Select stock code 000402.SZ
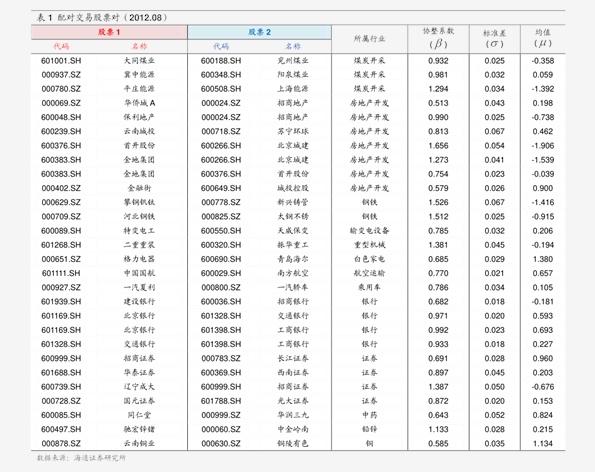Image resolution: width=595 pixels, height=472 pixels. point(61,188)
